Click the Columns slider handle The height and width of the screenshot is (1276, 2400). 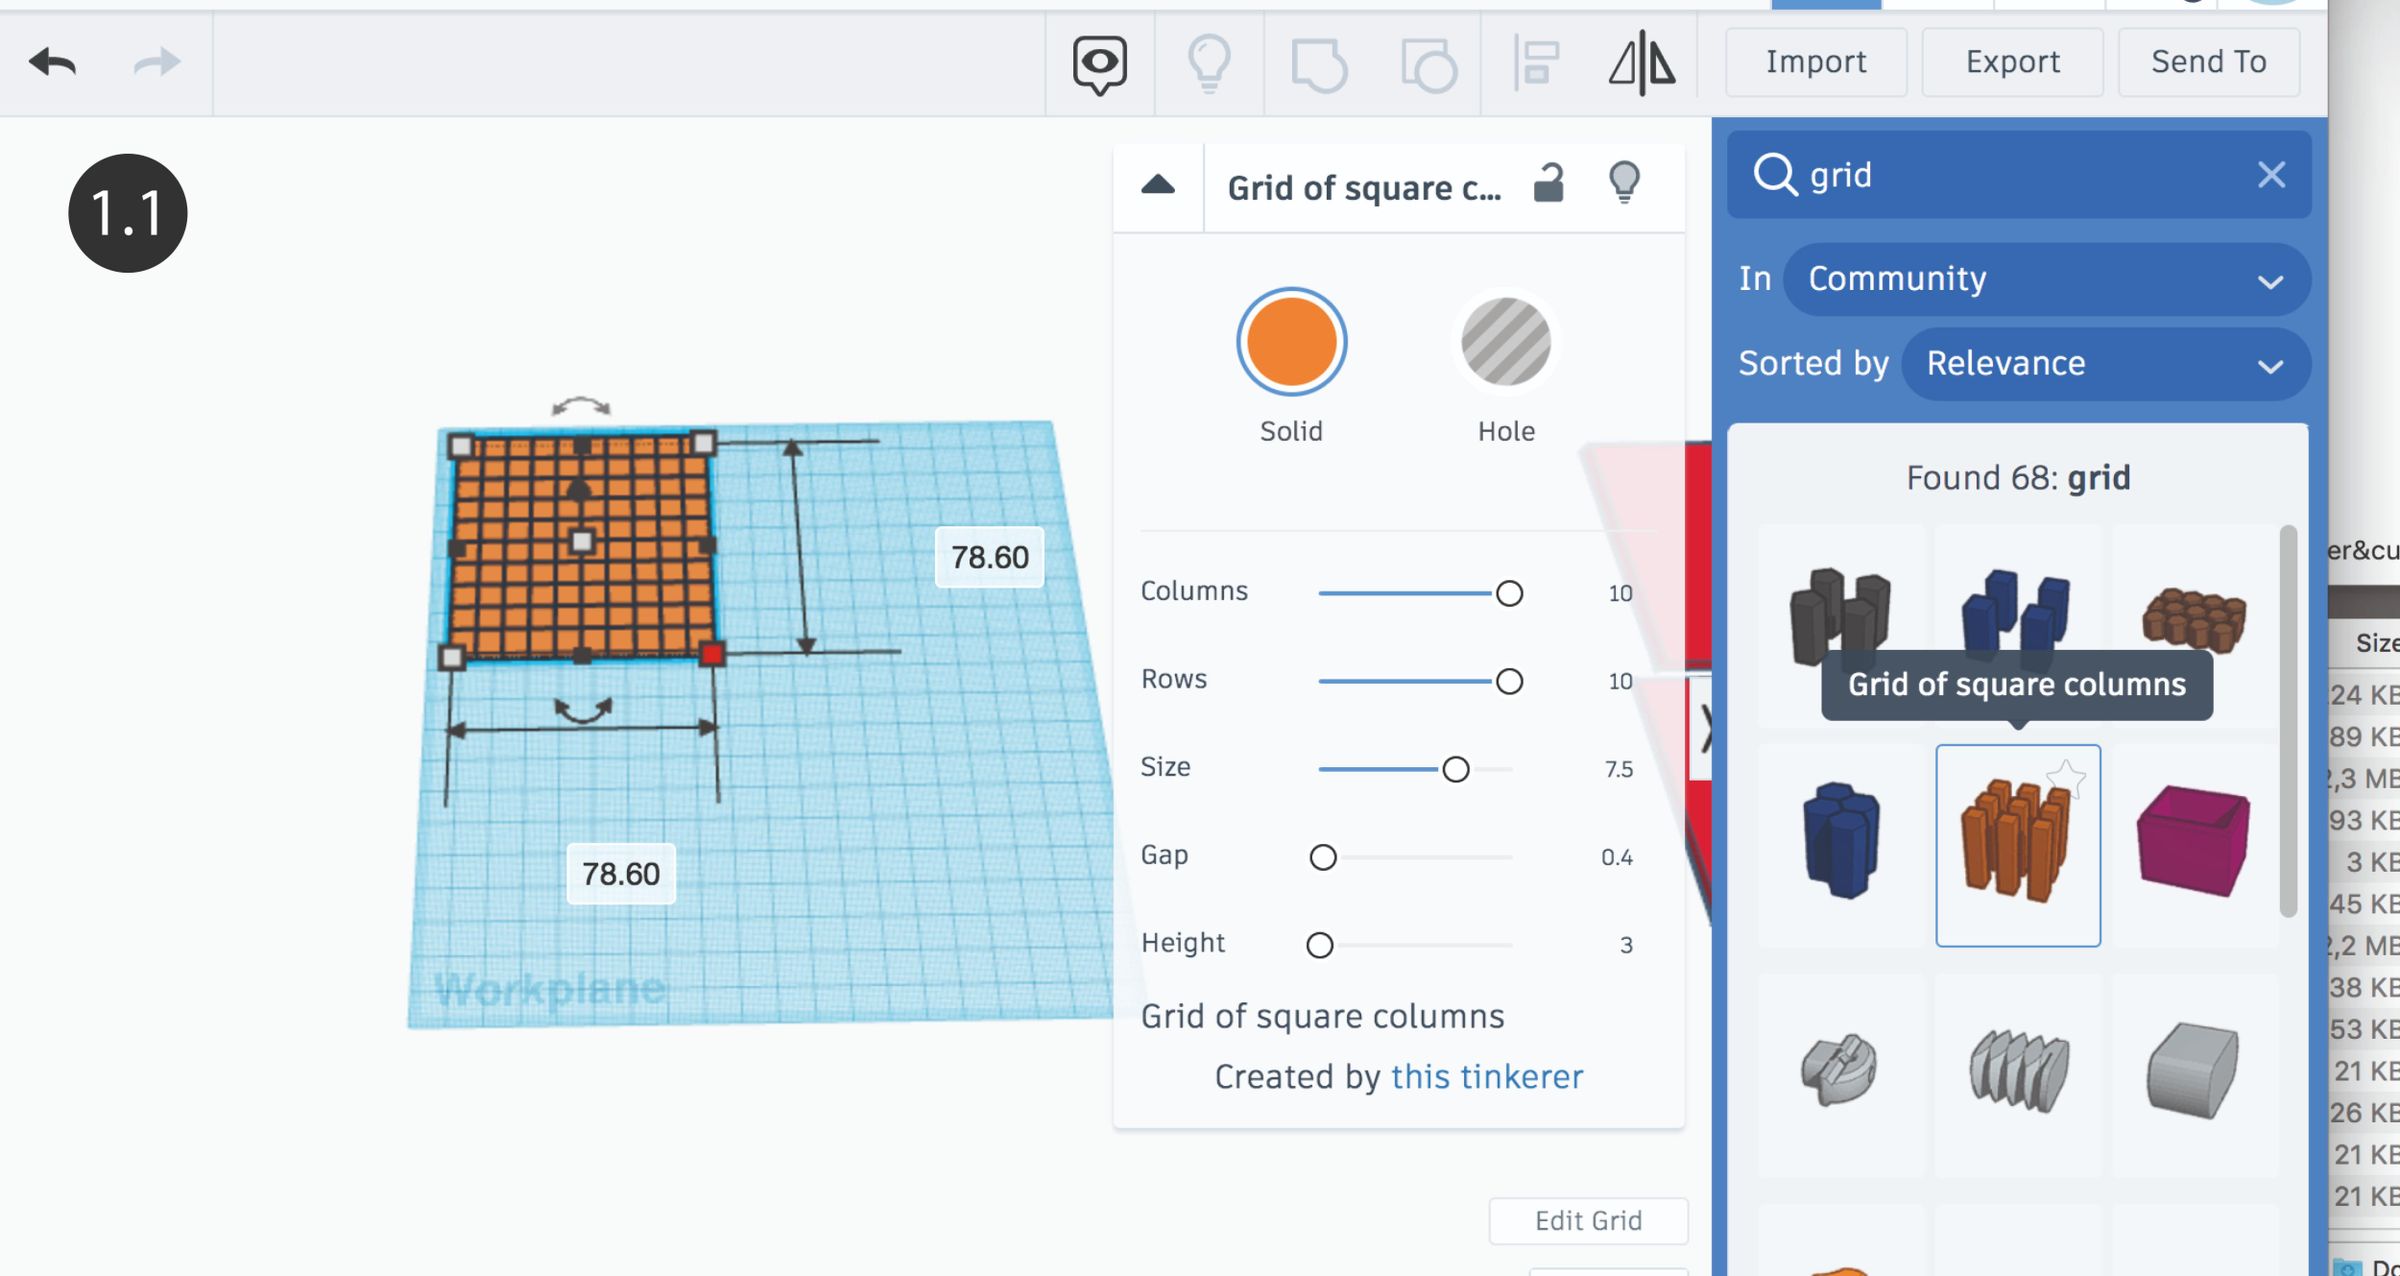point(1509,594)
